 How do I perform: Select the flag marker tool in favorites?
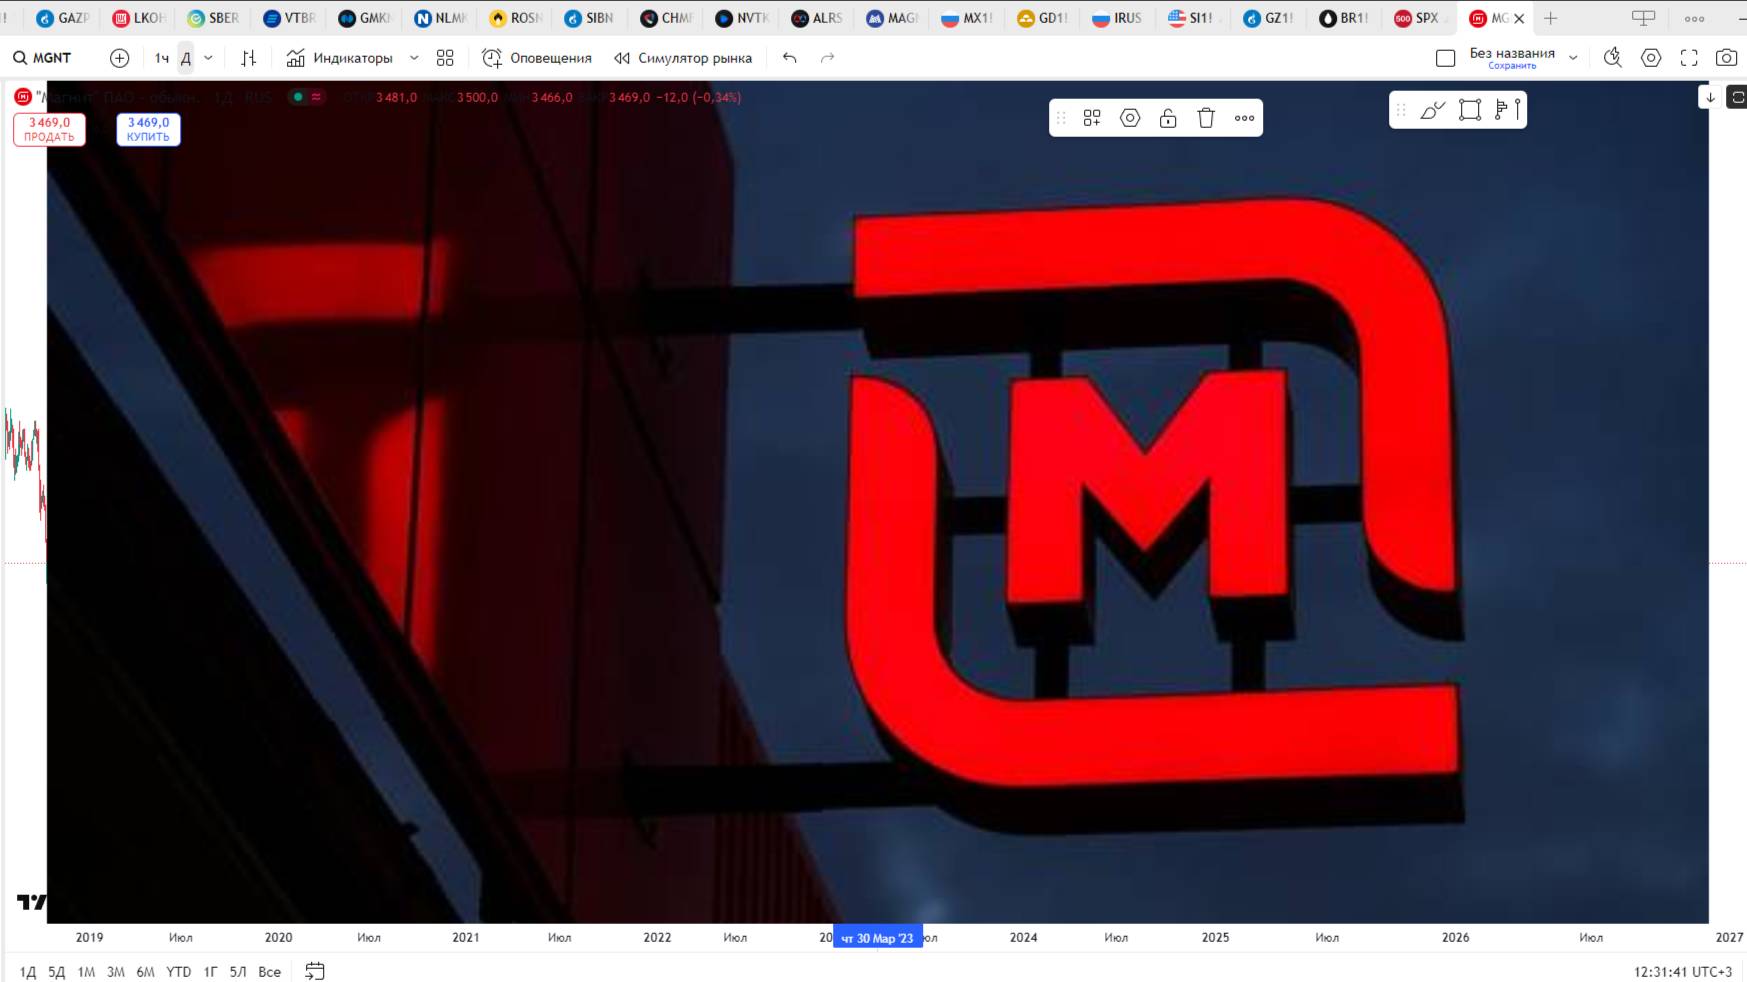(1501, 110)
